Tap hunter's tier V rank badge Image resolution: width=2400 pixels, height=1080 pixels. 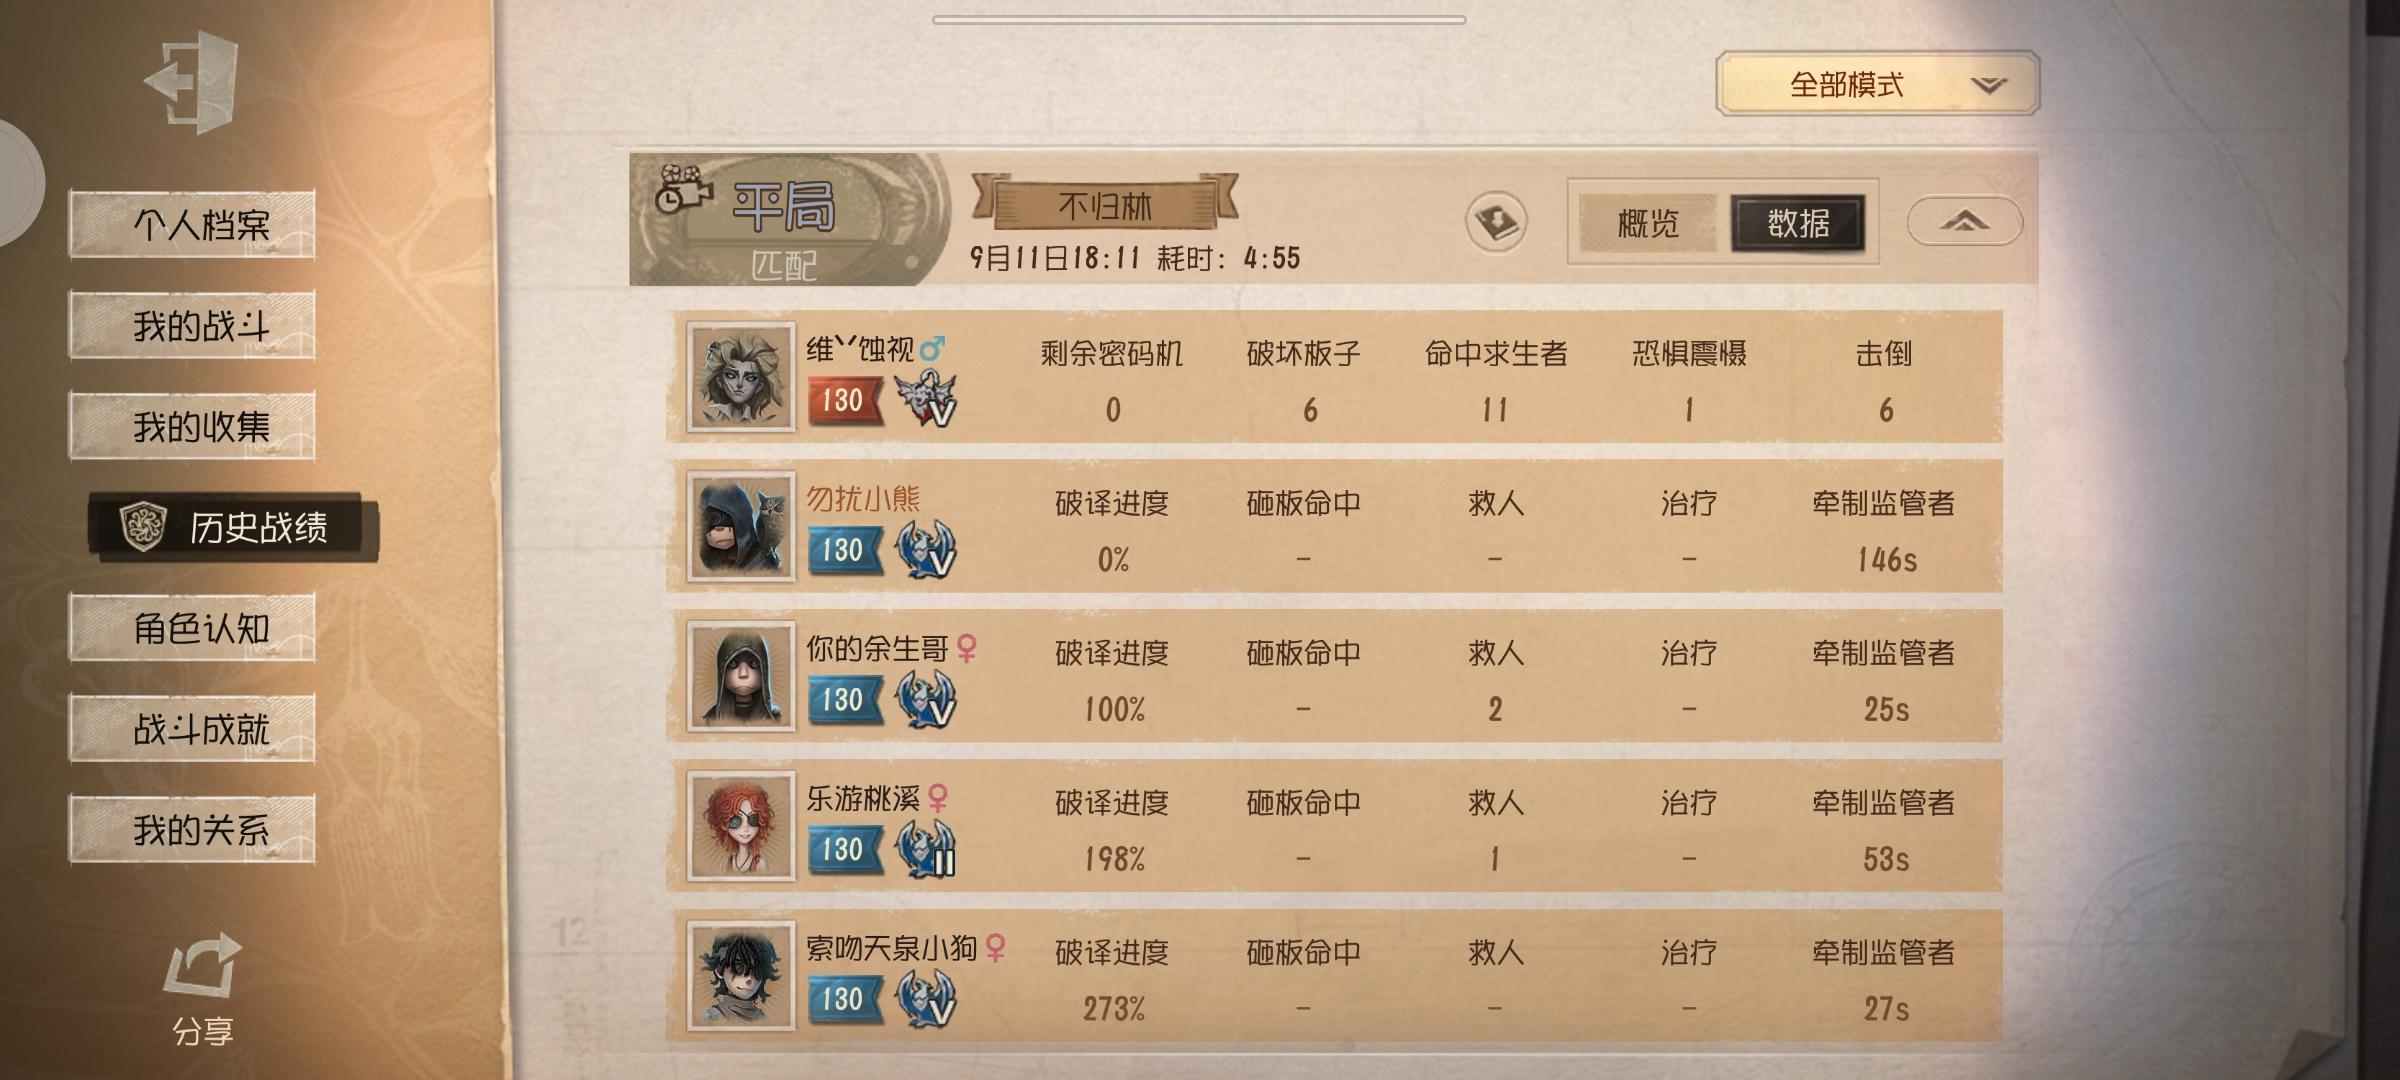click(925, 398)
